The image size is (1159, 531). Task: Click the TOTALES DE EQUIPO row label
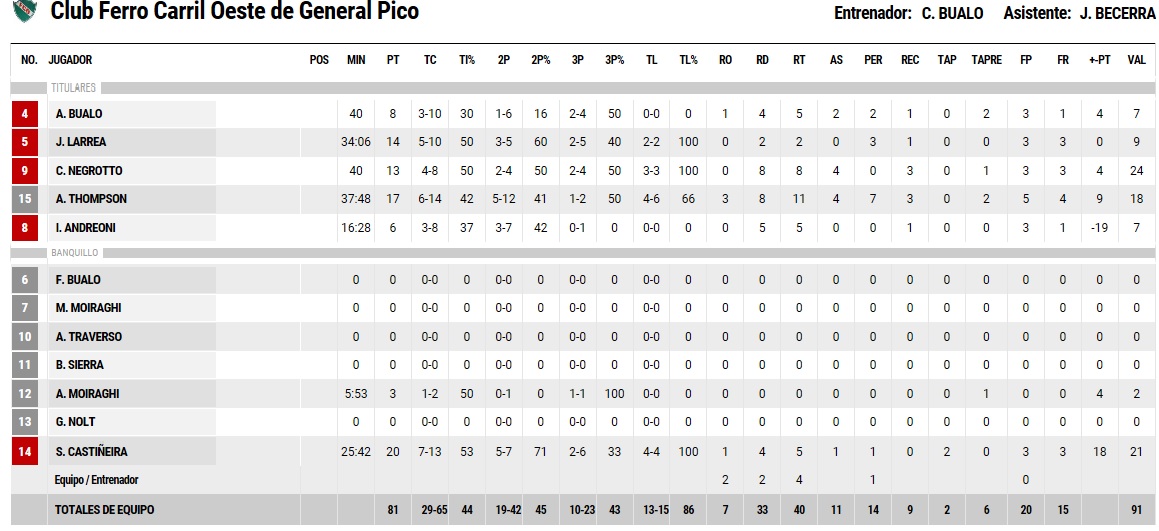[105, 510]
